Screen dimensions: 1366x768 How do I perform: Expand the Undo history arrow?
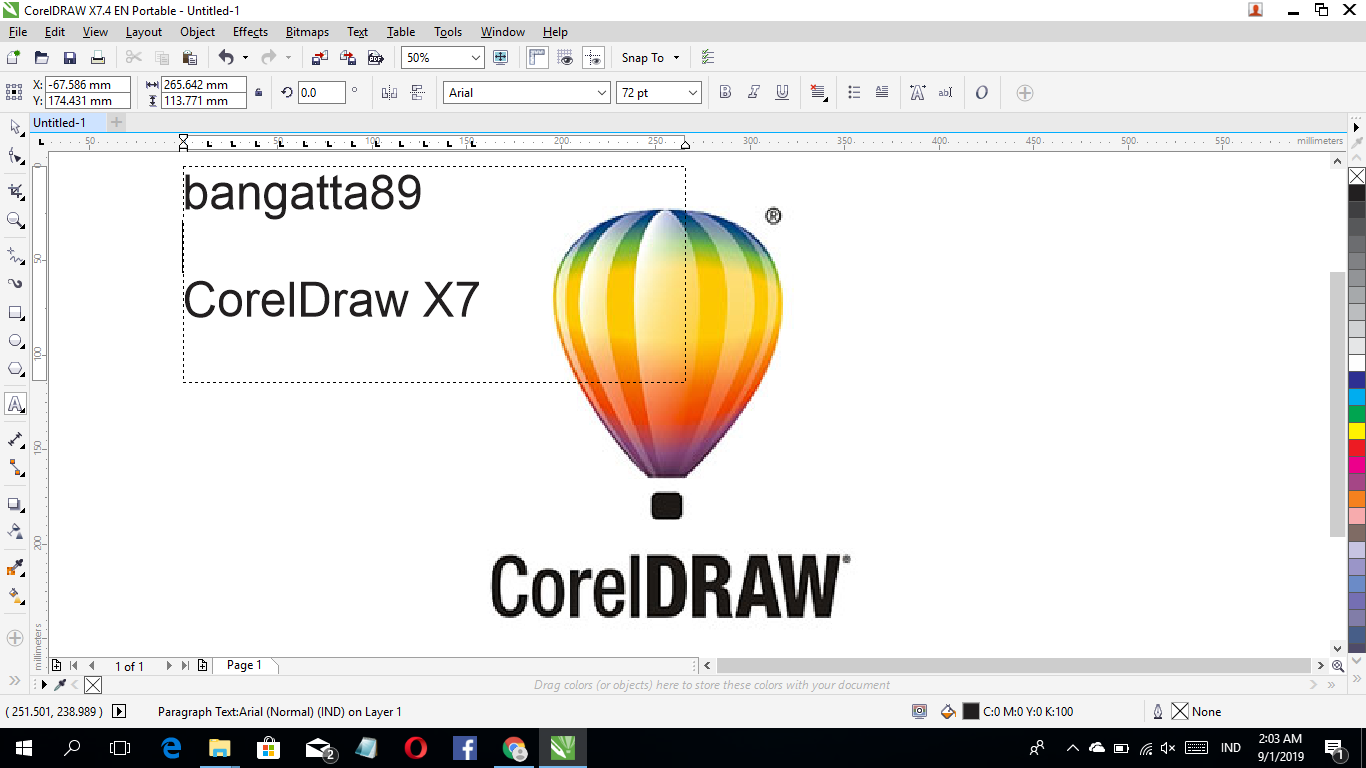click(245, 58)
